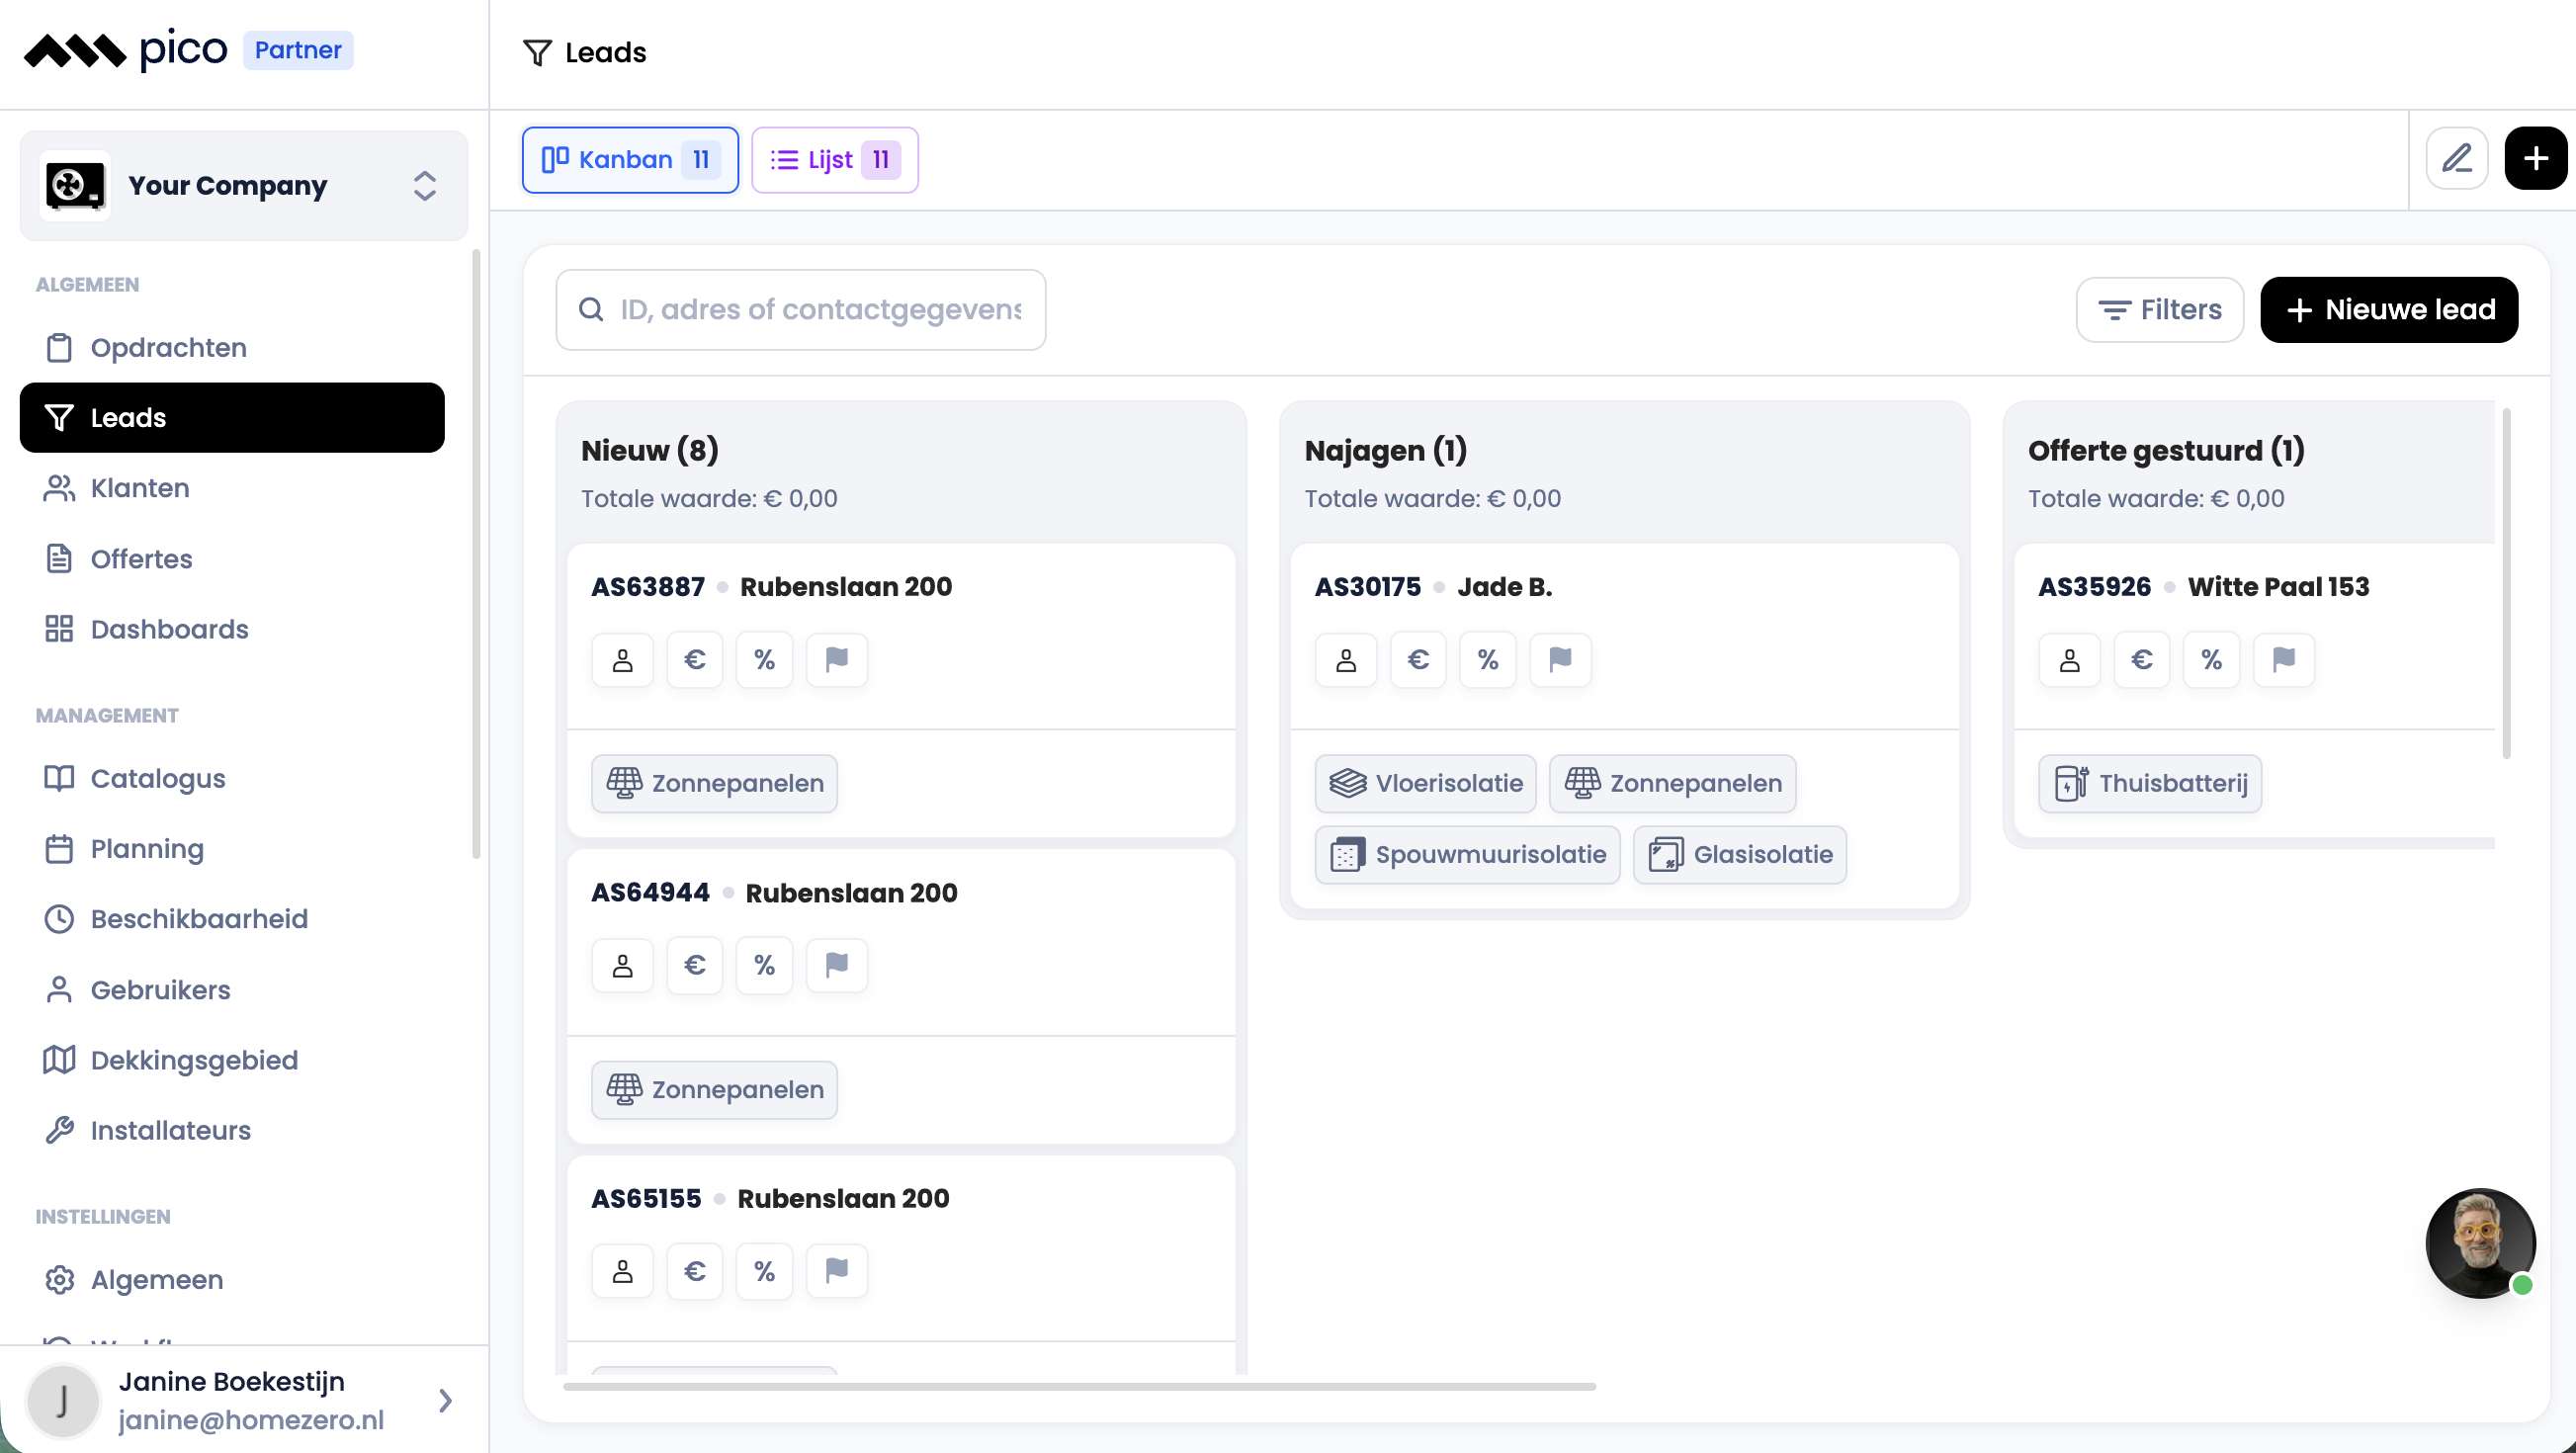Click the flag icon on lead AS65155
Screen dimensions: 2576x1453
point(837,1272)
